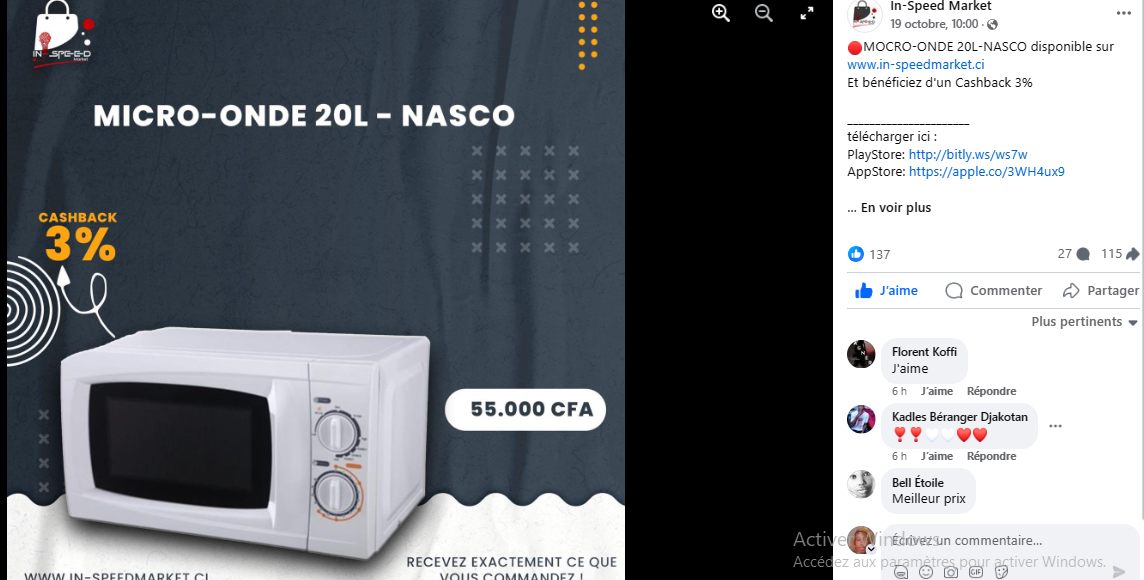Screen dimensions: 1144x580
Task: Zoom in on the photo
Action: [721, 13]
